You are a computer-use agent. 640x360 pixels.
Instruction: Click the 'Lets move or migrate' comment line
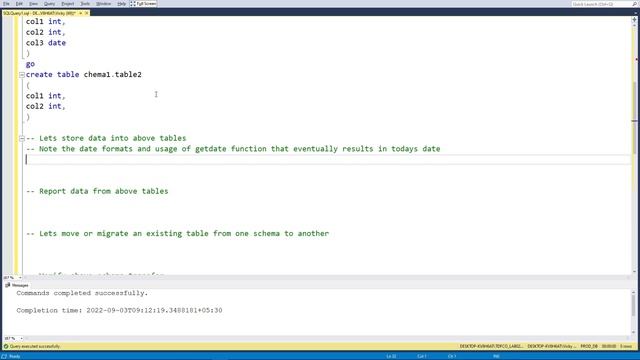click(x=178, y=233)
